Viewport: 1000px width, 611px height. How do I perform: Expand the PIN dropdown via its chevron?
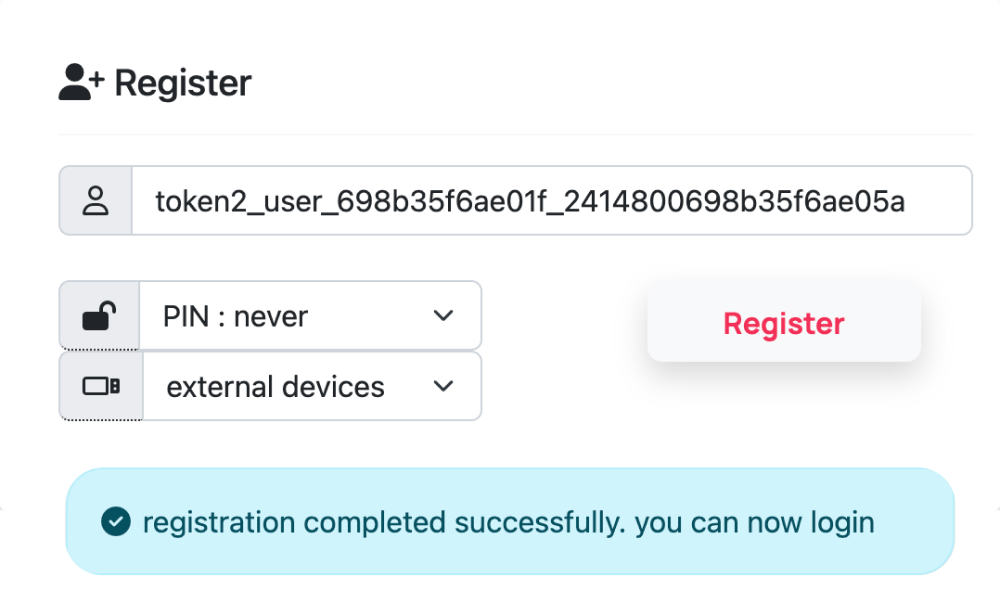443,315
